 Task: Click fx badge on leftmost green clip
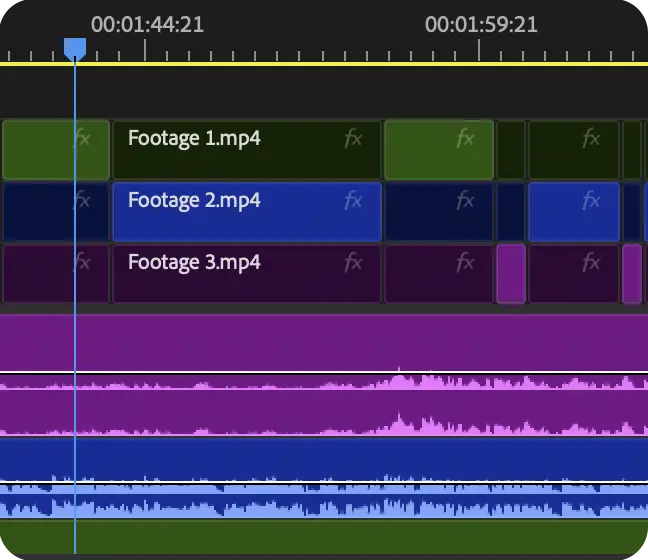[82, 139]
